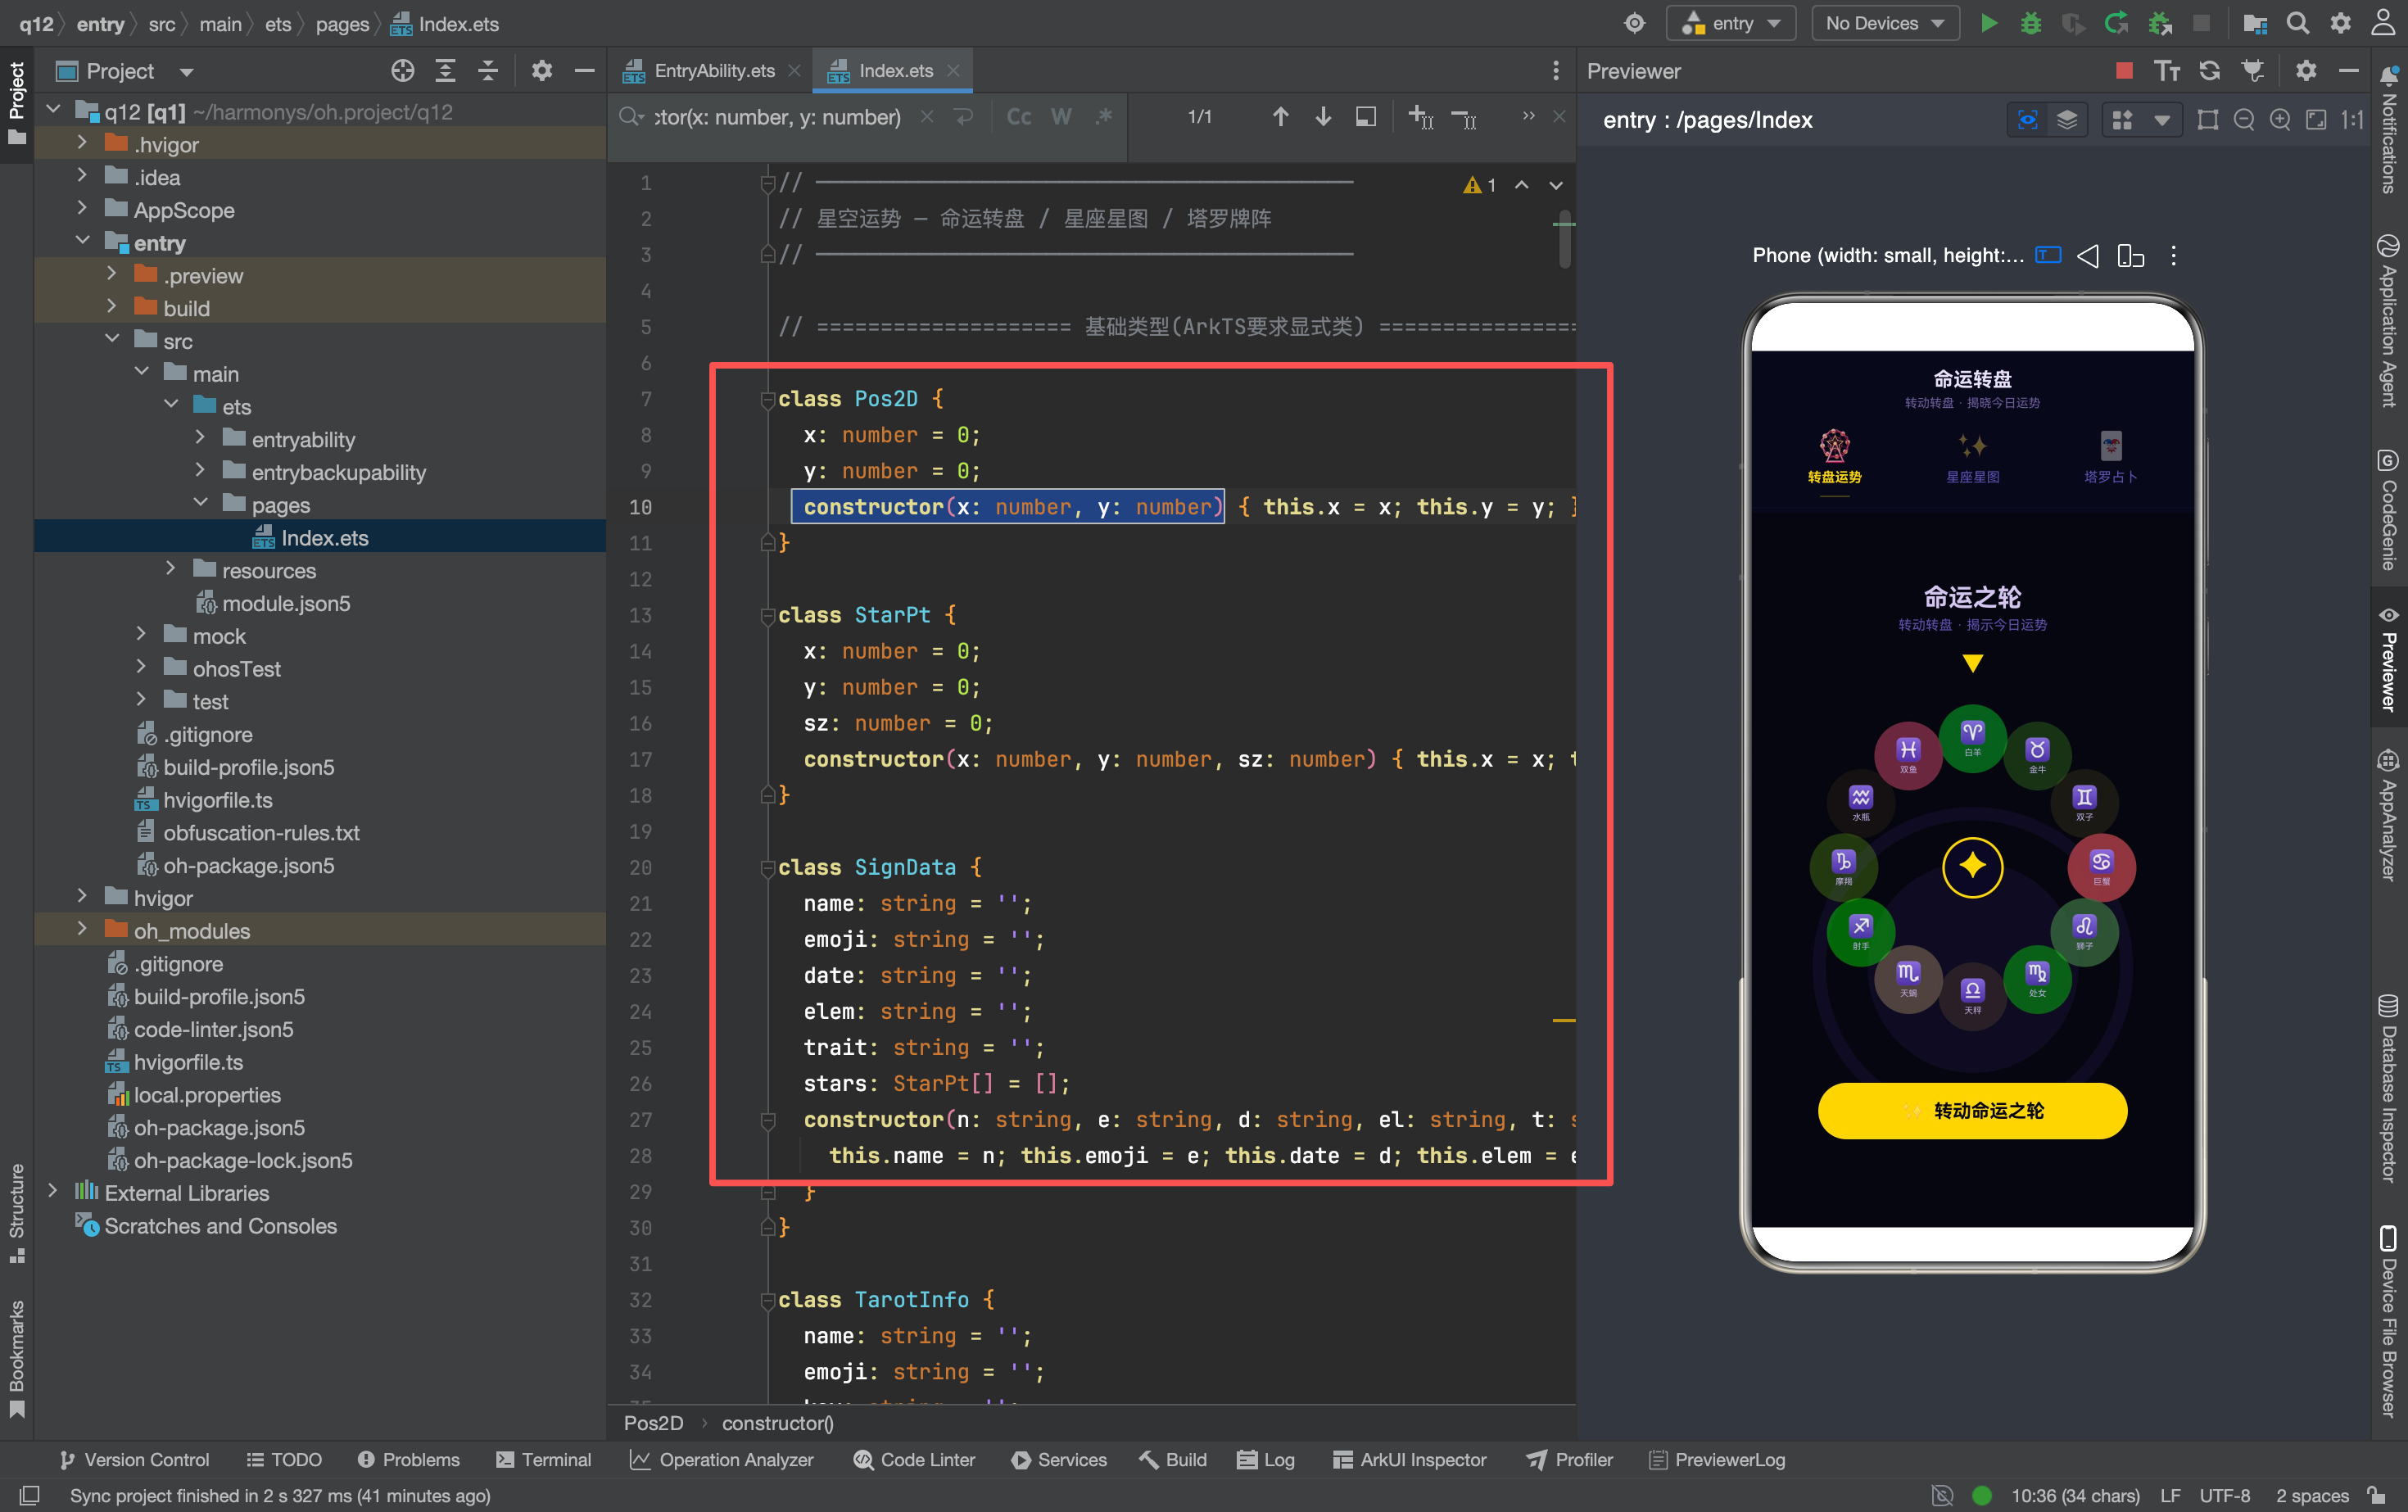Collapse the entry module folder
This screenshot has width=2408, height=1512.
tap(83, 242)
